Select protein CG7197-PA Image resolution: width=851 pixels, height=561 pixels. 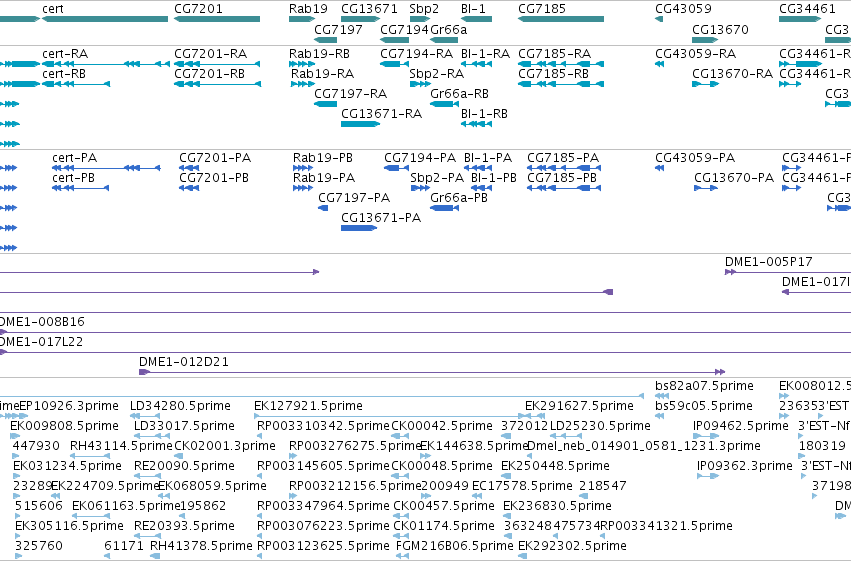(354, 198)
